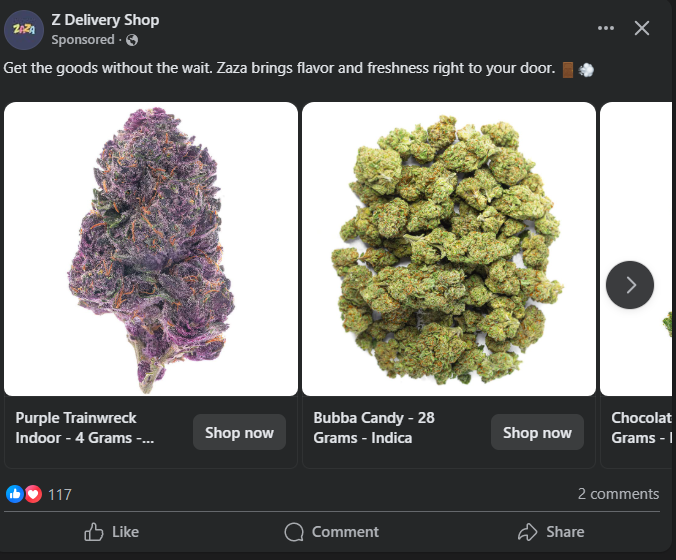The height and width of the screenshot is (560, 676).
Task: Dismiss the sponsored post with X
Action: tap(642, 28)
